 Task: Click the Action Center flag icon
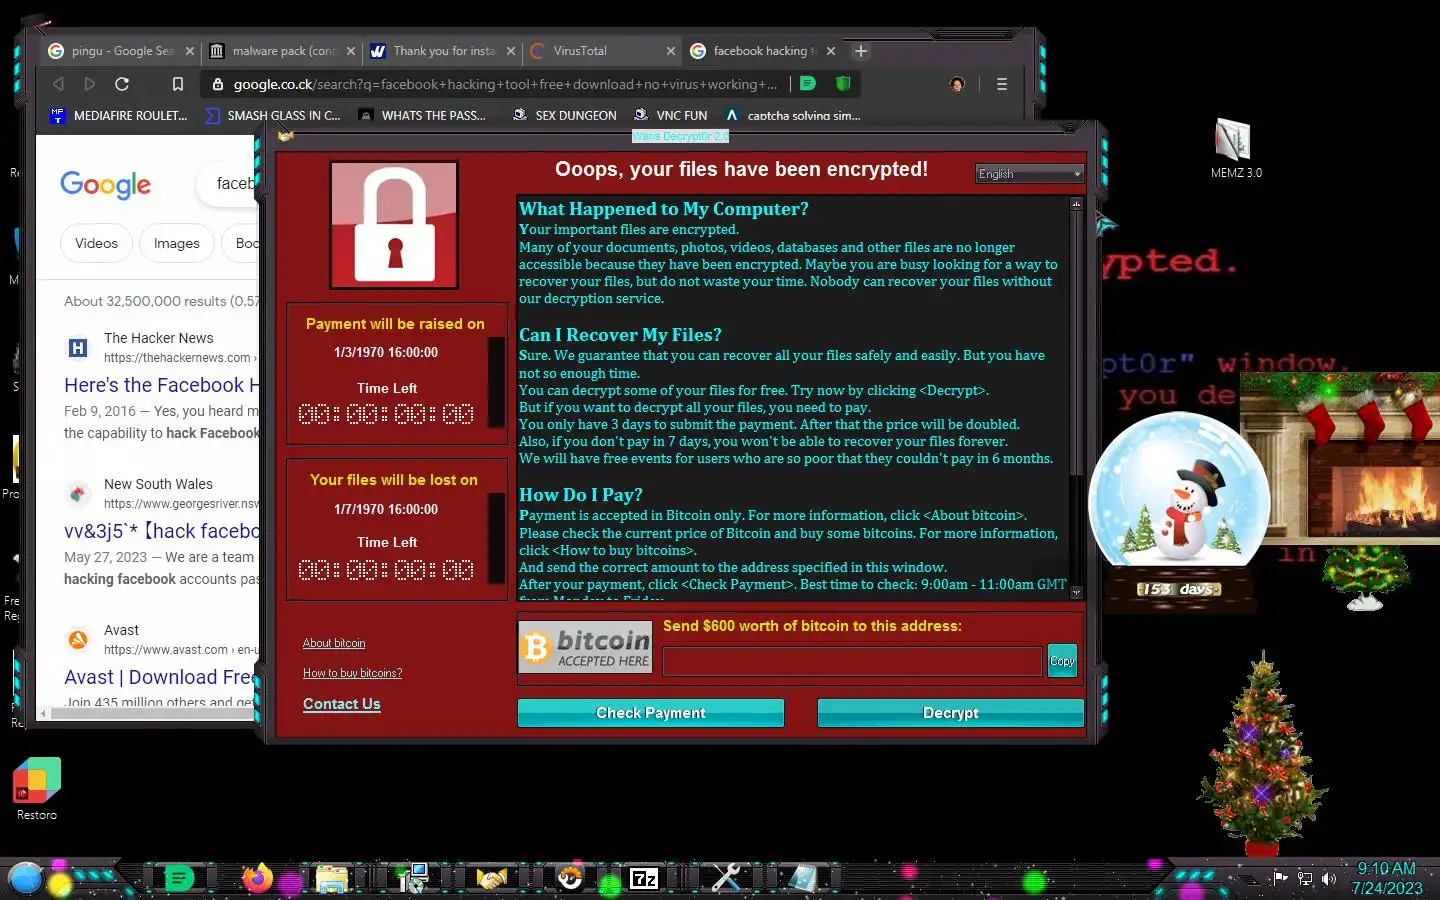tap(1281, 878)
